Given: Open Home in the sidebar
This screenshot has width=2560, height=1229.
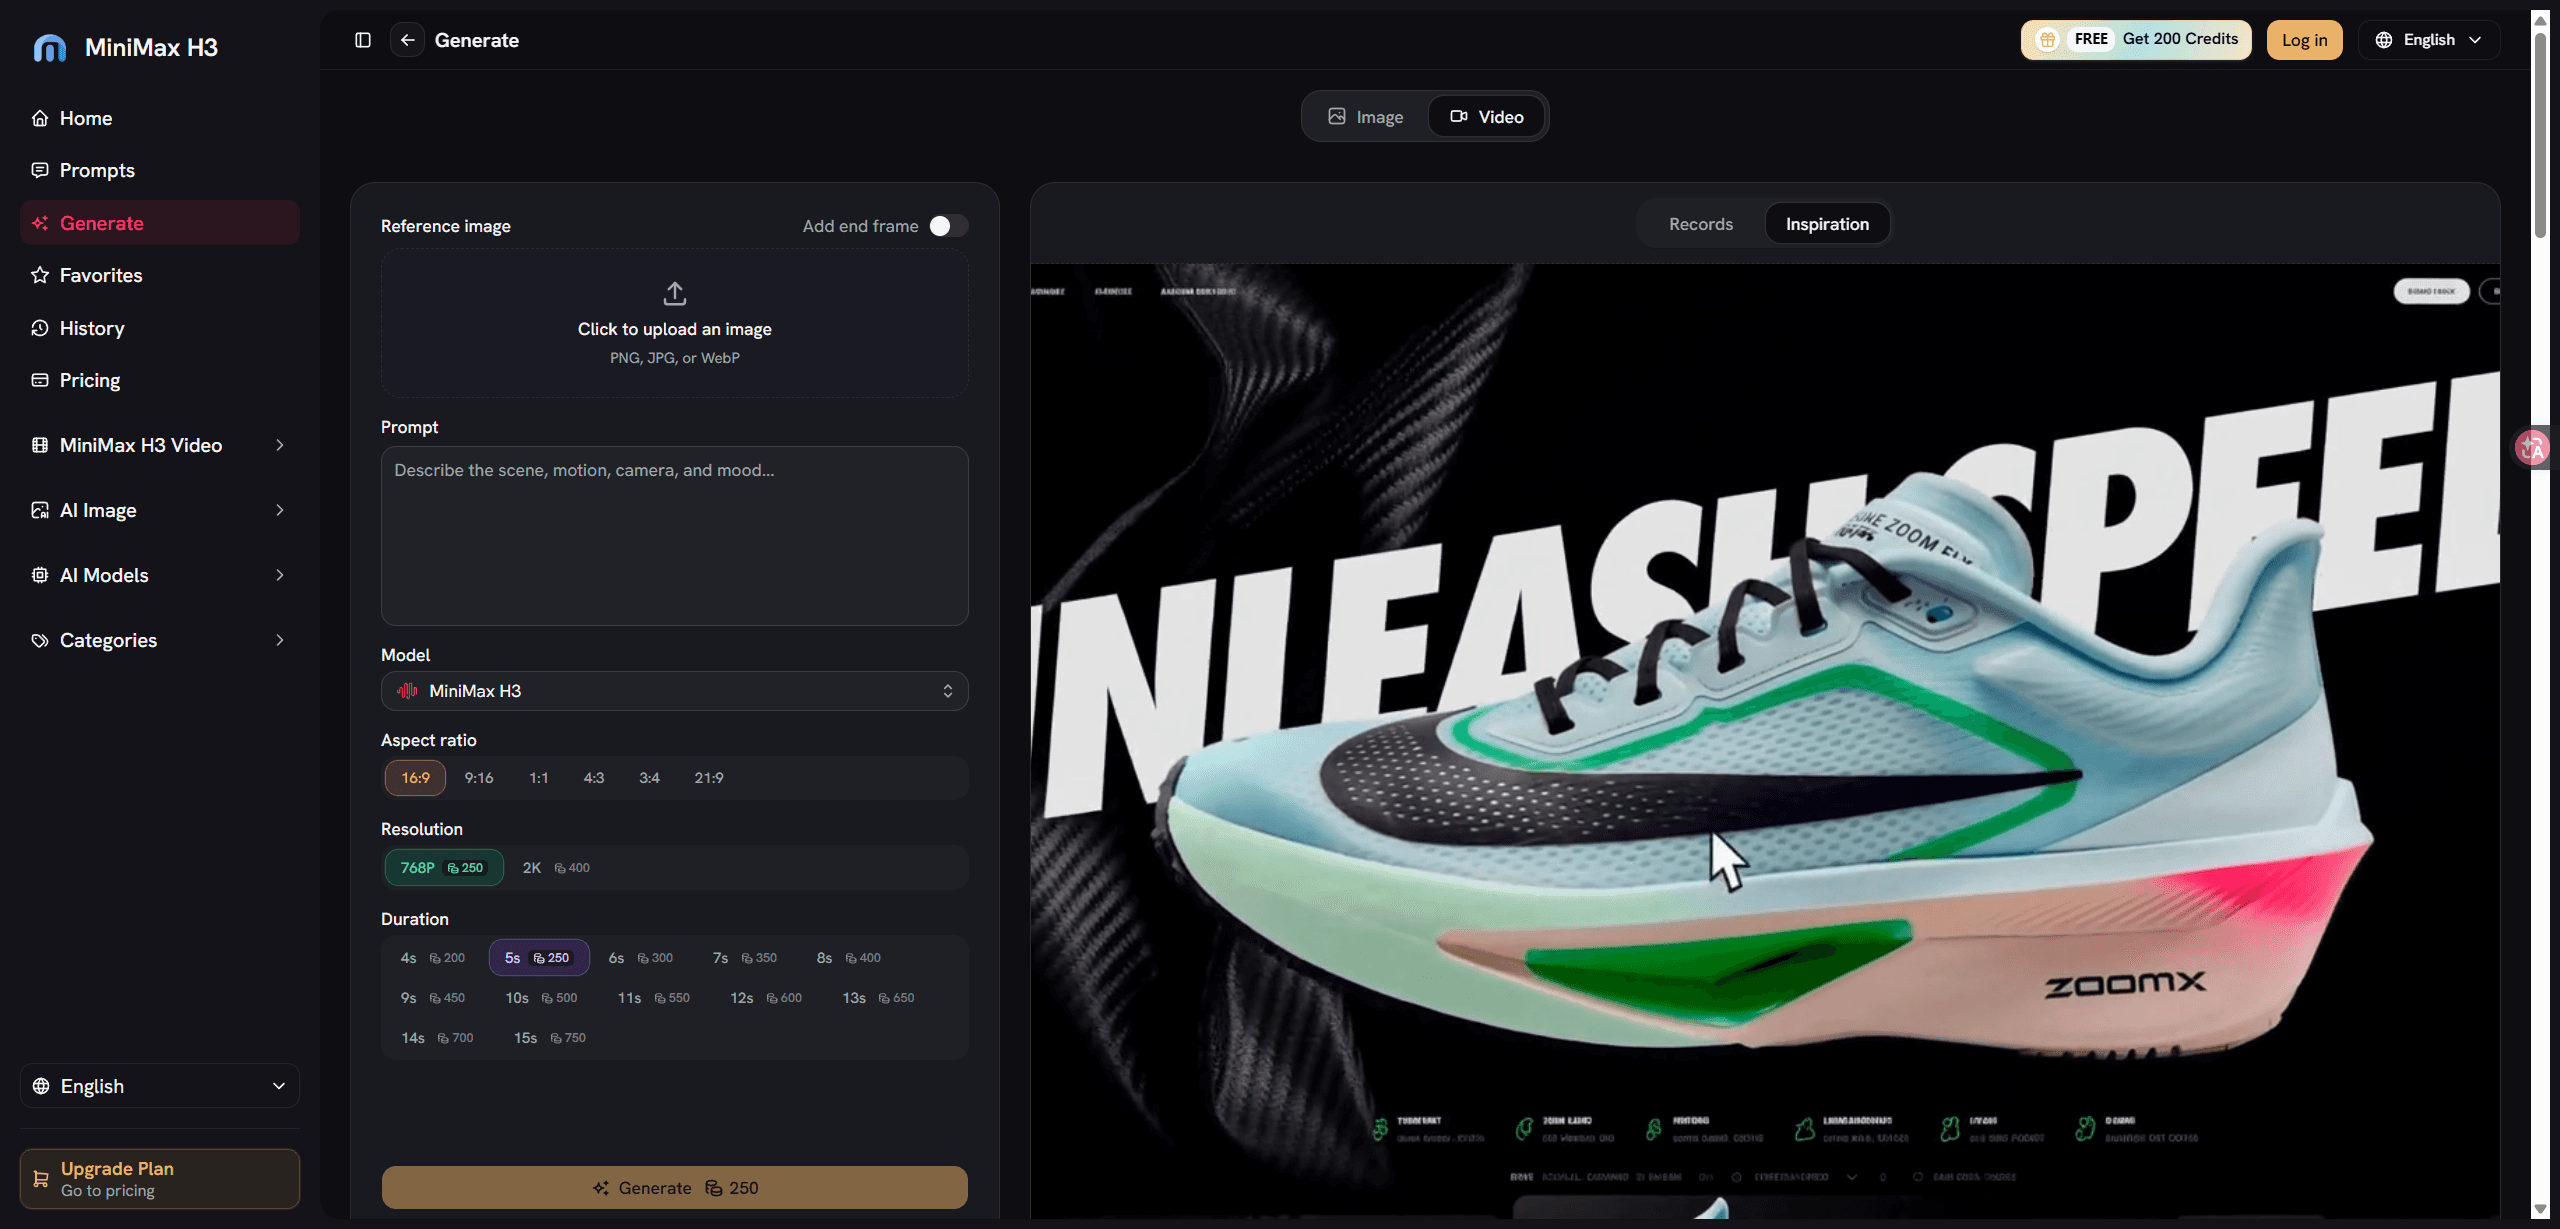Looking at the screenshot, I should coord(160,118).
